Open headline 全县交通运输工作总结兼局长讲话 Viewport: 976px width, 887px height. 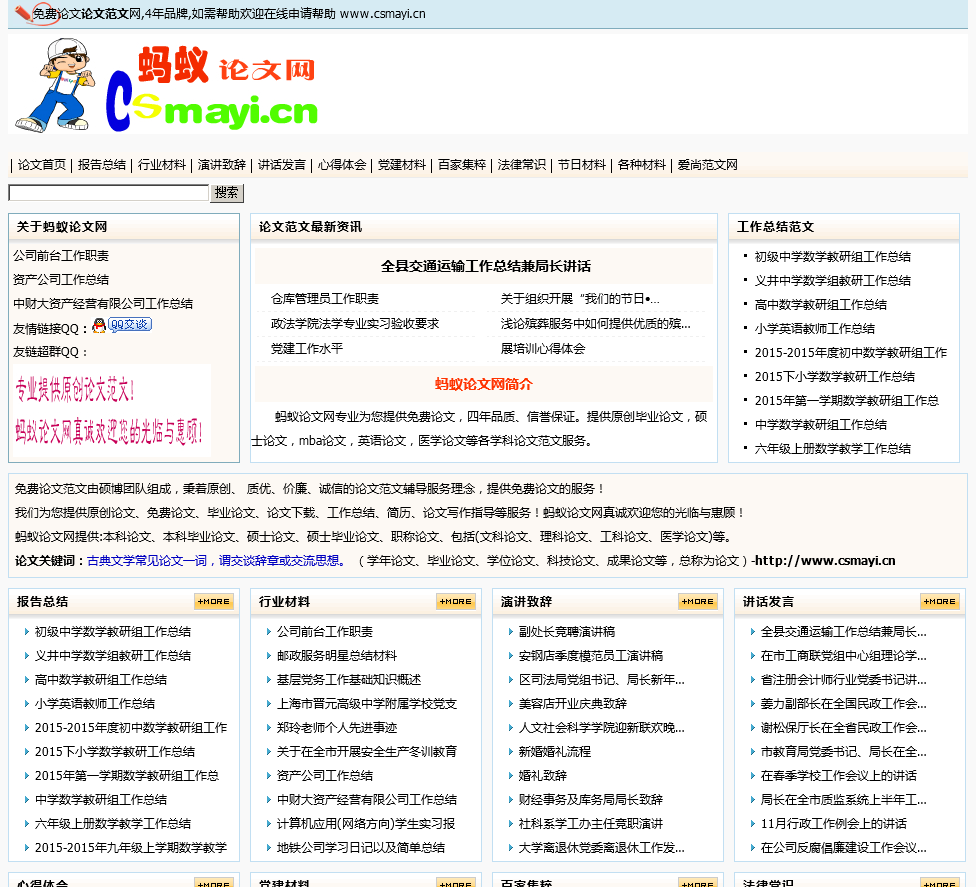486,266
